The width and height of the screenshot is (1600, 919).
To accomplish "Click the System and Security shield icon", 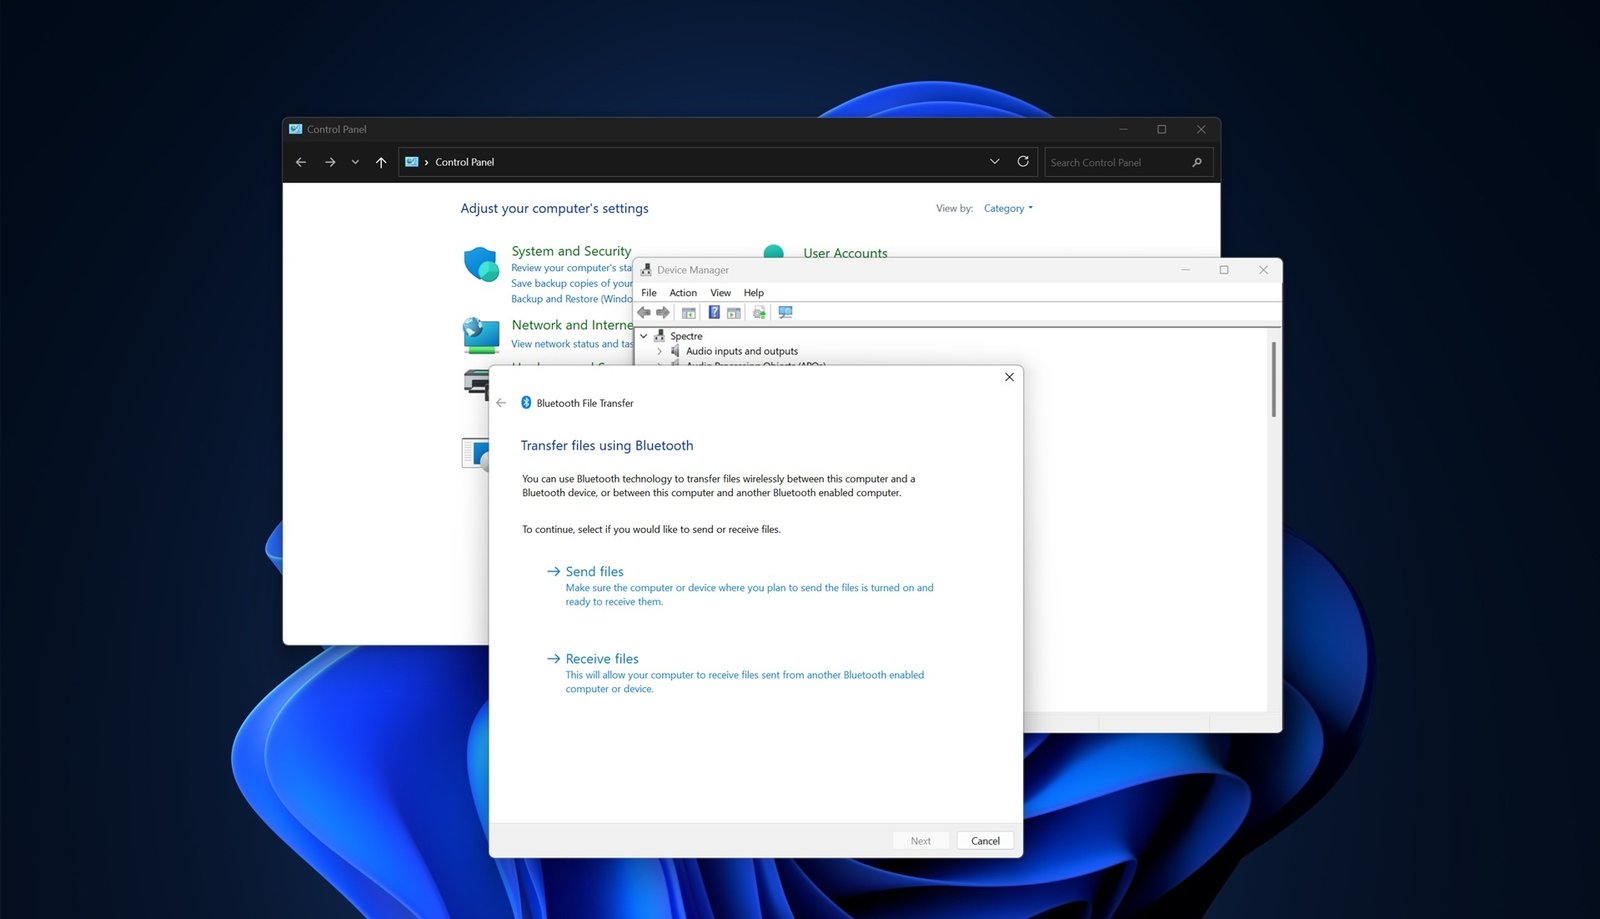I will (481, 263).
